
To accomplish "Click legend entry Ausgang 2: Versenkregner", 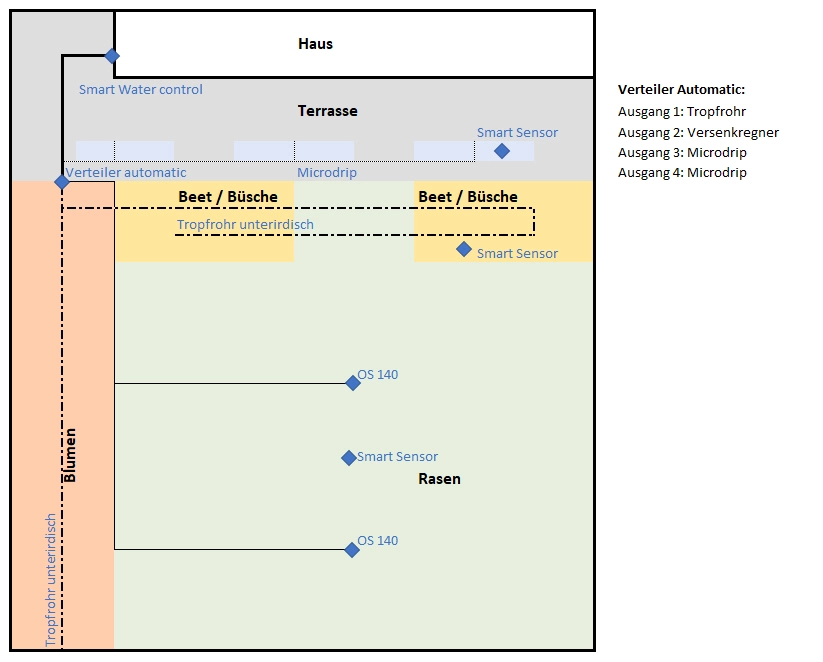I will click(698, 132).
